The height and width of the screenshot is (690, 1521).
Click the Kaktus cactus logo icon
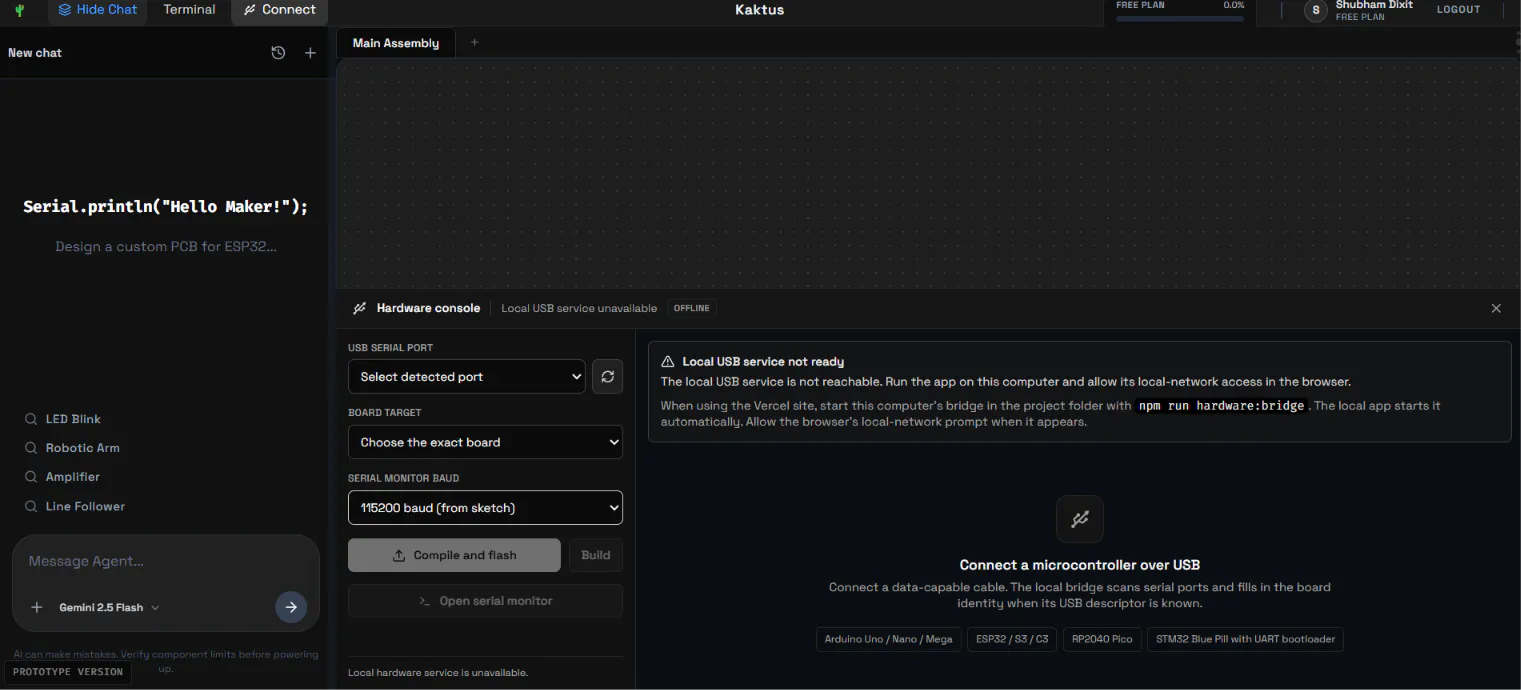tap(20, 10)
